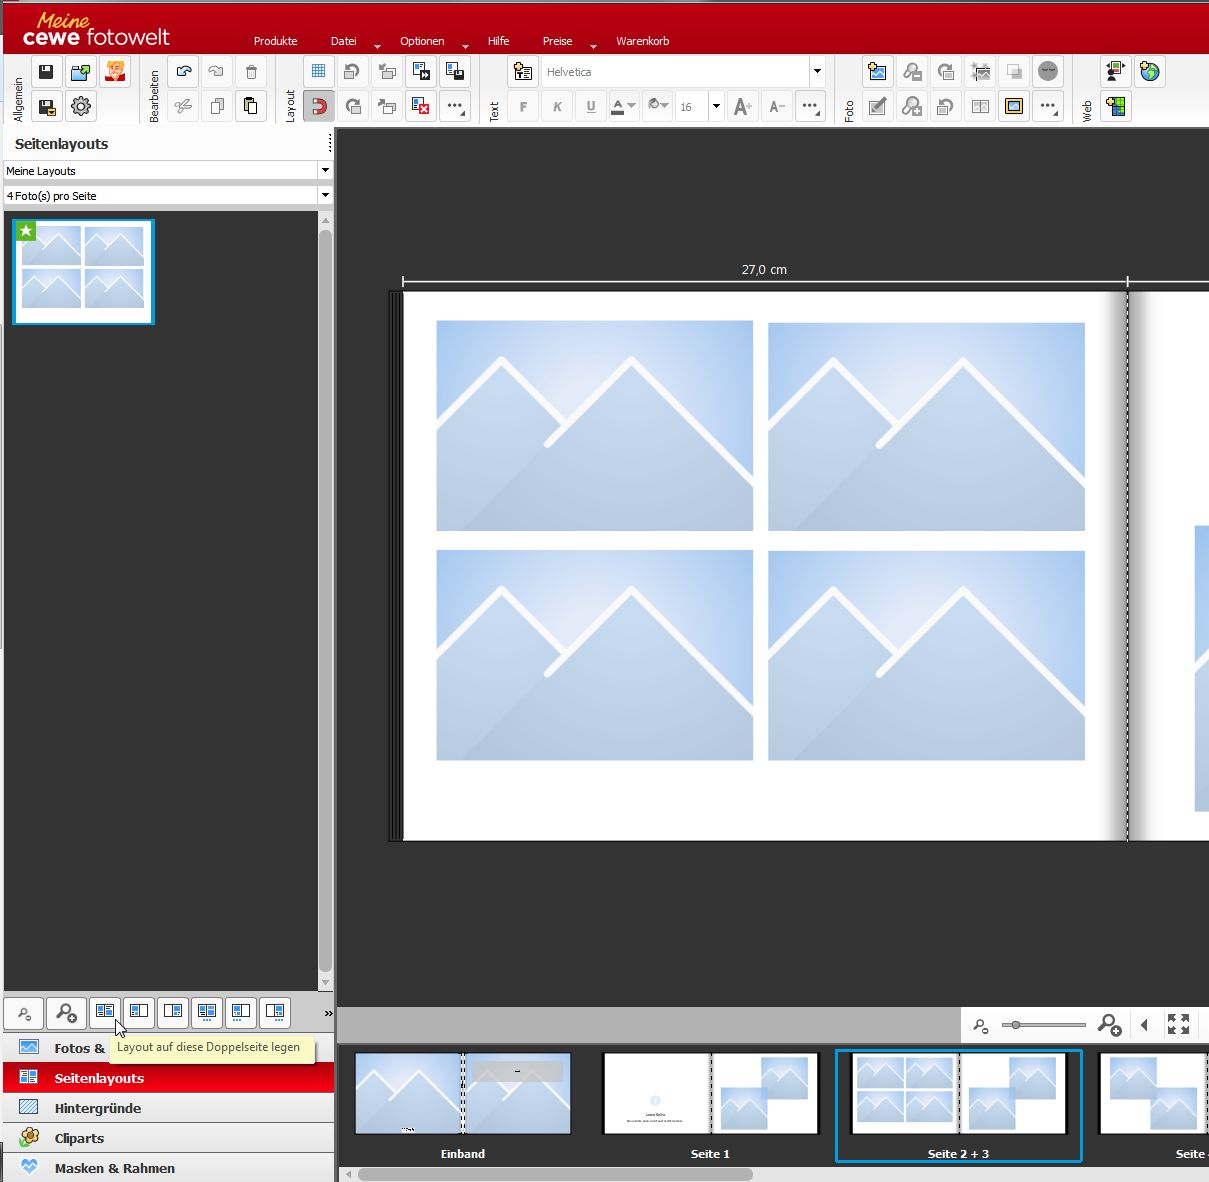Click the zoom-in magnifier below layout list
Viewport: 1209px width, 1182px height.
(x=66, y=1013)
